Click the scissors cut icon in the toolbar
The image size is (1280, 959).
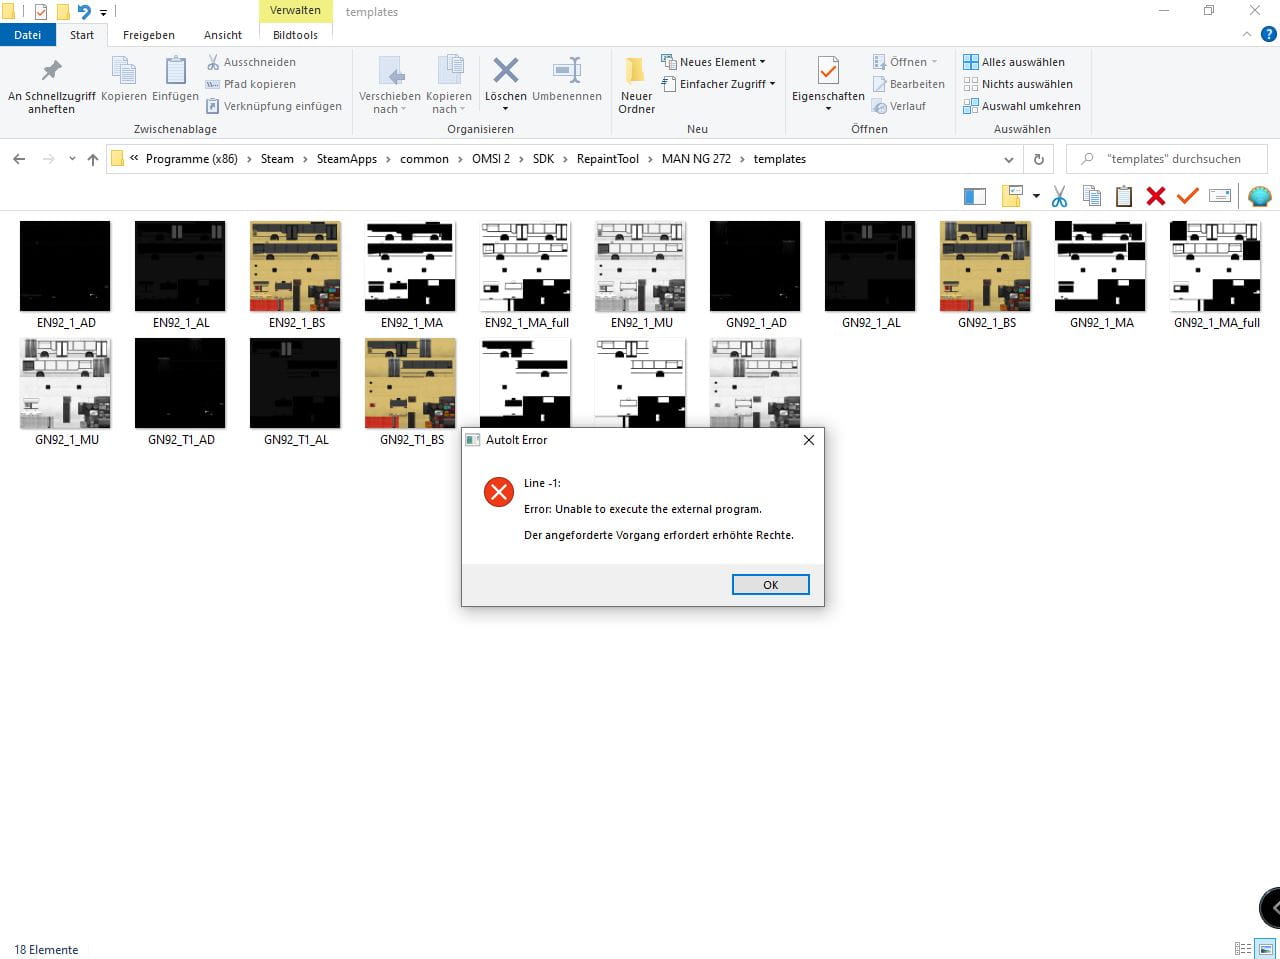click(x=1059, y=196)
